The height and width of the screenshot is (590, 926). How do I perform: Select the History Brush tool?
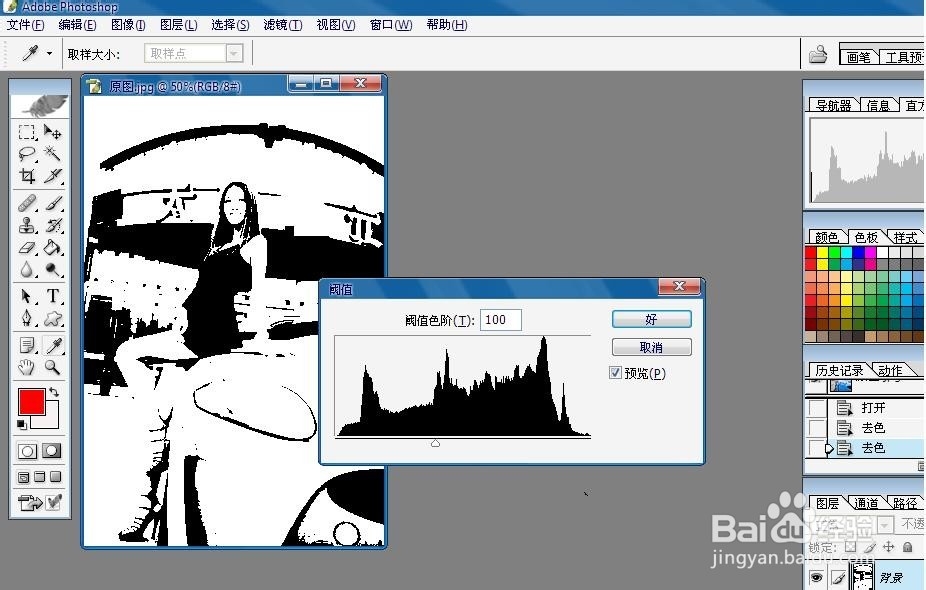[x=53, y=225]
